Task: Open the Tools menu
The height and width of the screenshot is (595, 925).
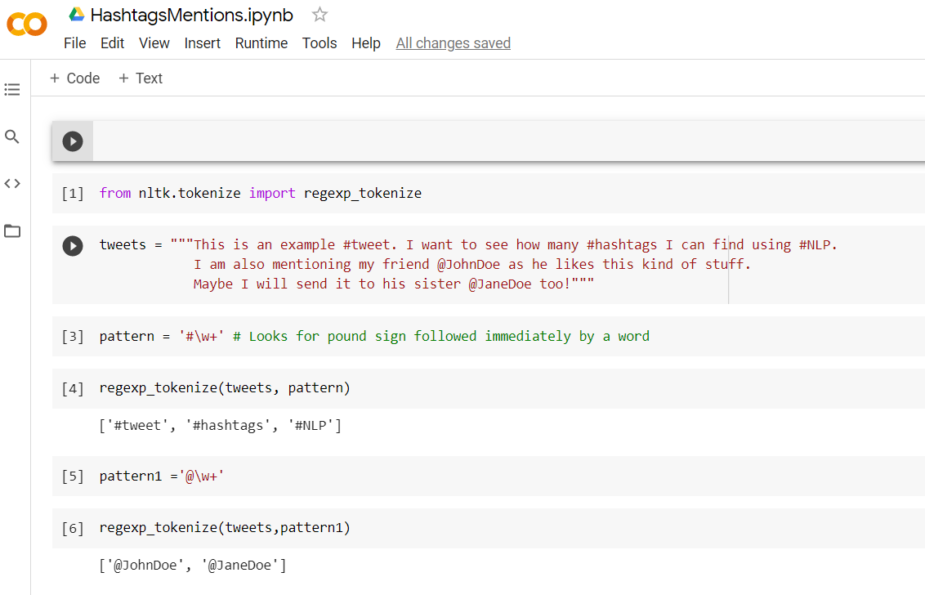Action: (319, 43)
